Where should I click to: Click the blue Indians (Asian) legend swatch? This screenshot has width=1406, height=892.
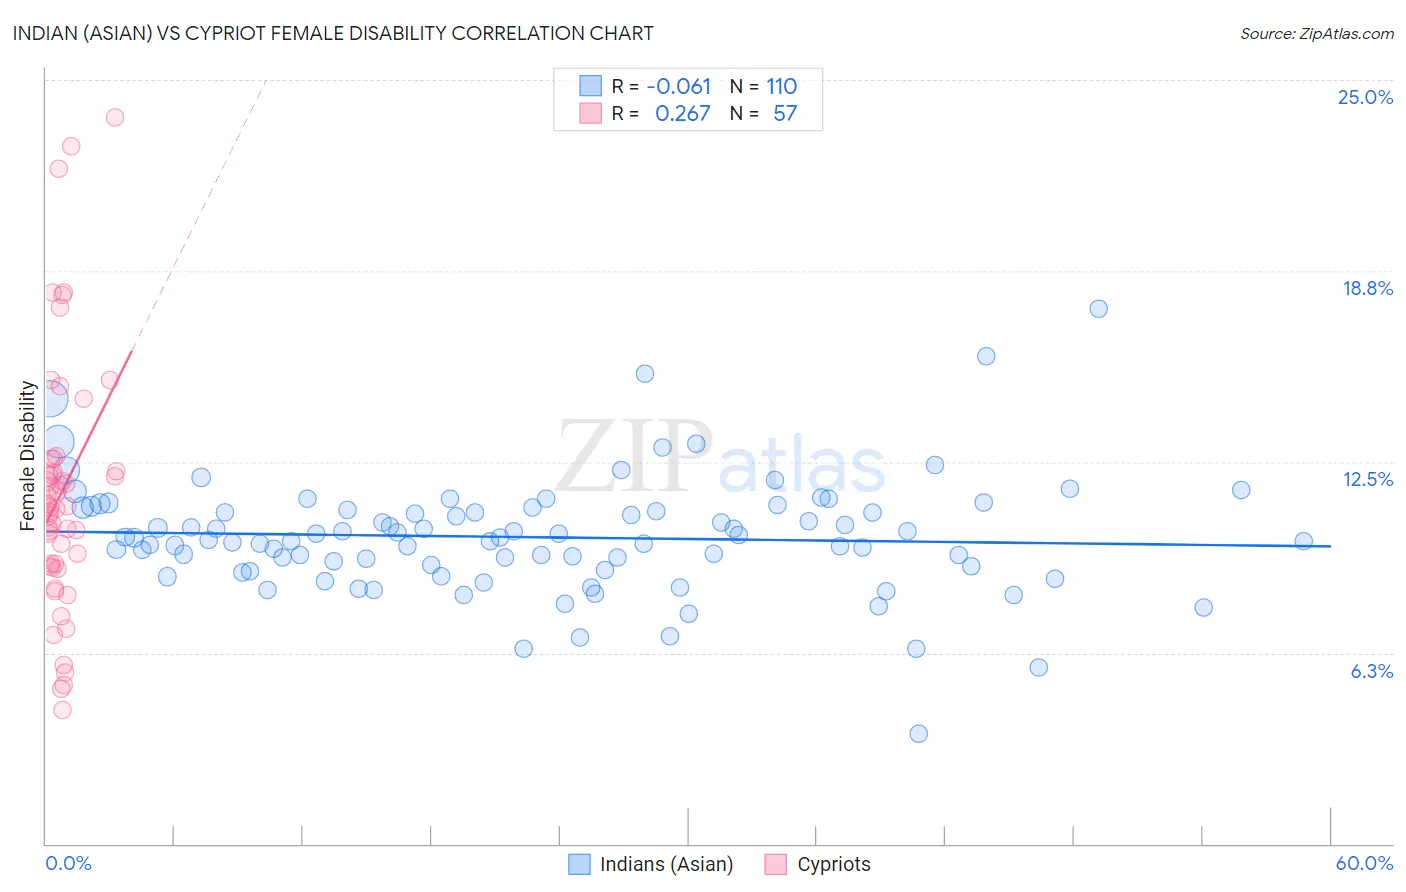579,864
